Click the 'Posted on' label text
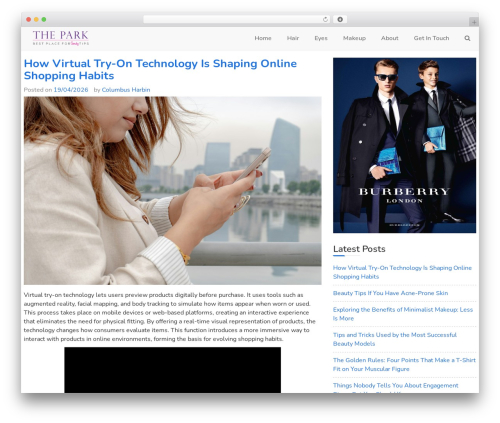 (x=38, y=90)
